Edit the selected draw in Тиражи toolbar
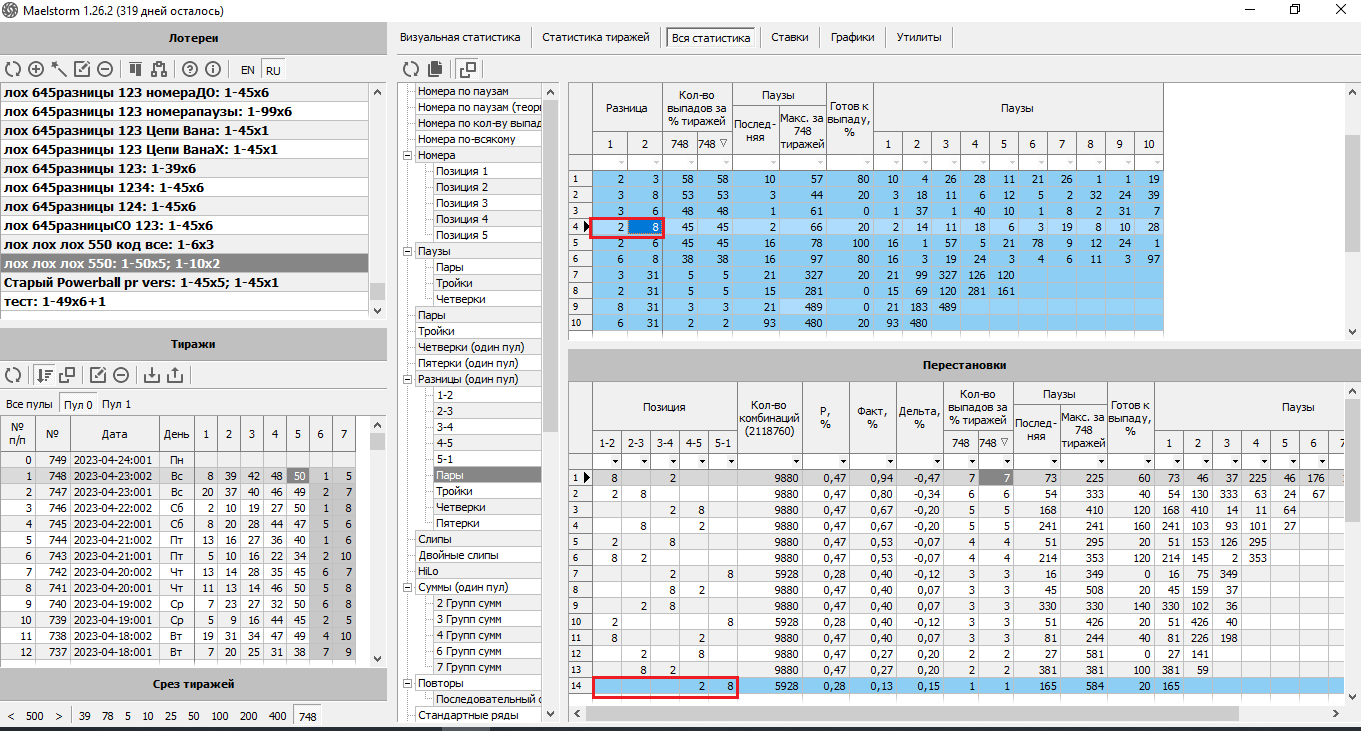 [x=98, y=375]
